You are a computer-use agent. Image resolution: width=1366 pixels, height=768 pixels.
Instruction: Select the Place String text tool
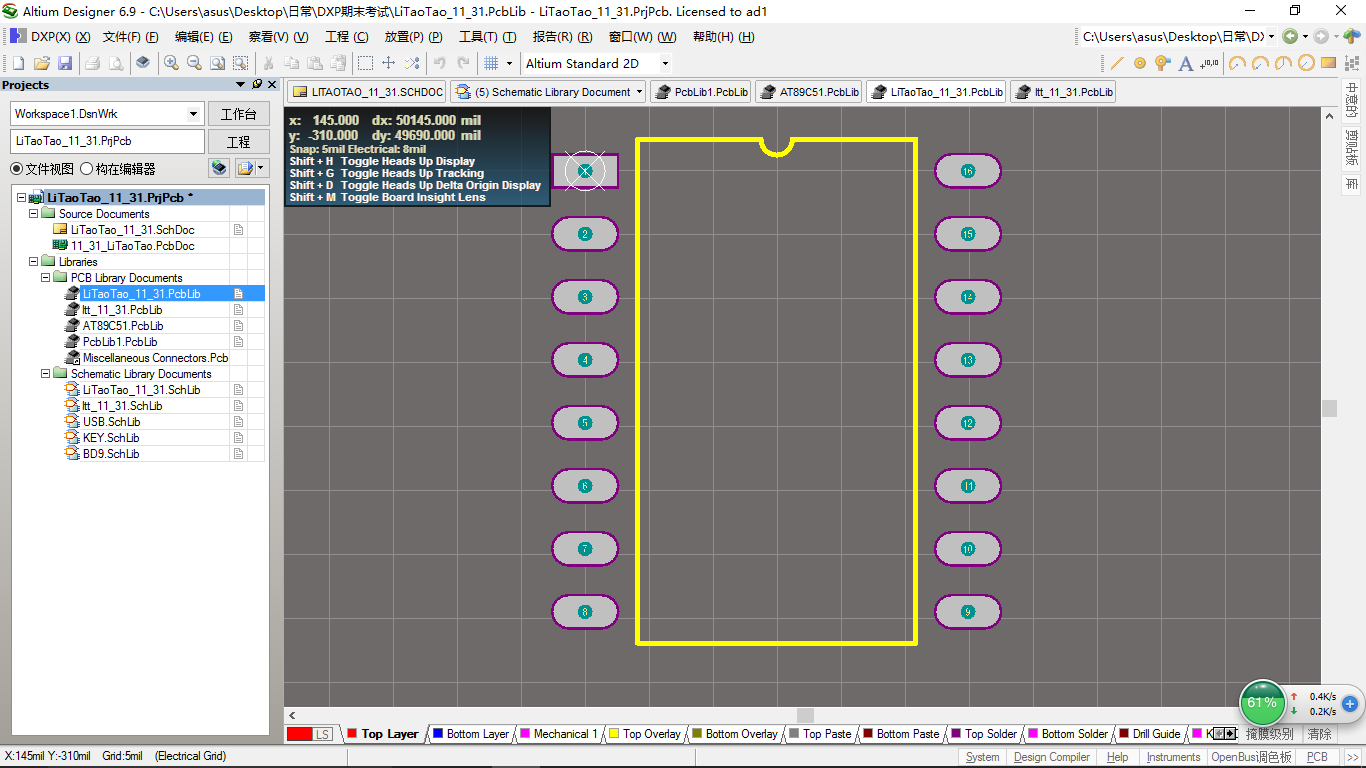pyautogui.click(x=1186, y=63)
